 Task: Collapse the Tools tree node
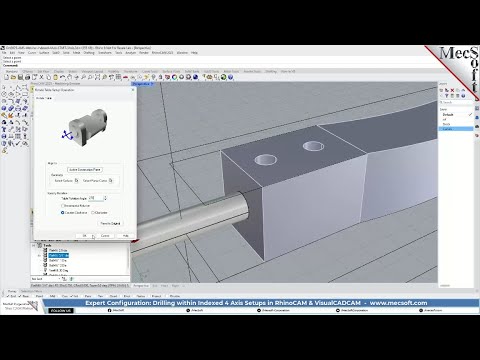(34, 245)
